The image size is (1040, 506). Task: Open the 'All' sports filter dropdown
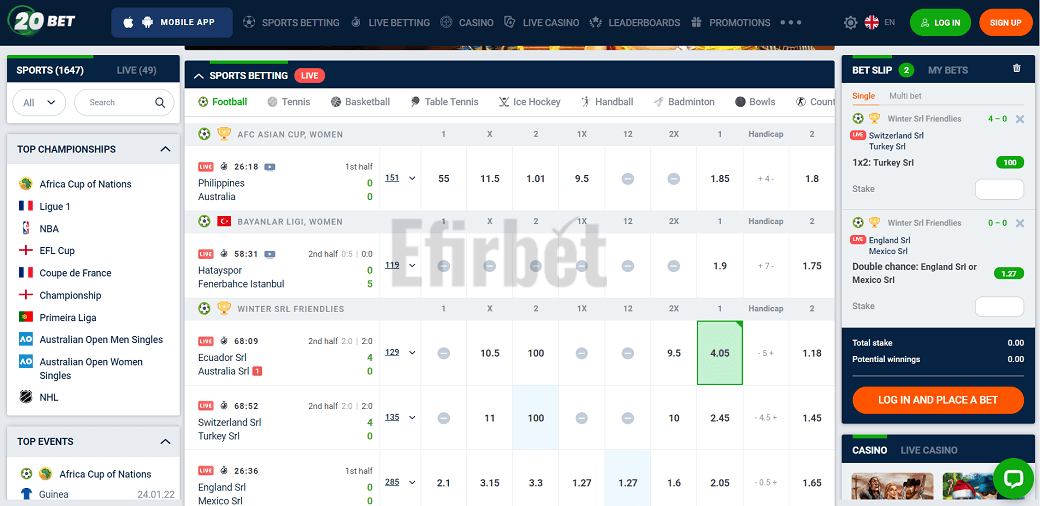[39, 102]
